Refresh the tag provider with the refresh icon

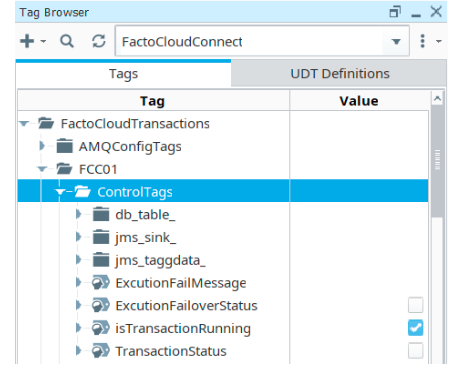pyautogui.click(x=99, y=42)
